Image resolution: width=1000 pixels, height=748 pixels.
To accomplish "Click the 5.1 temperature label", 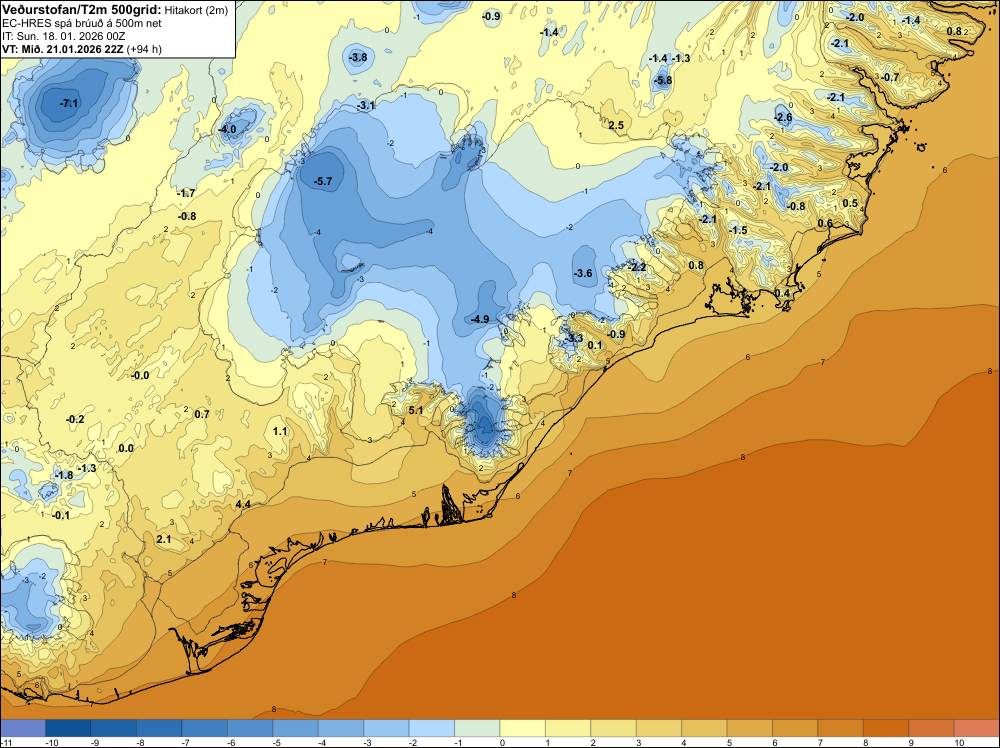I will [x=416, y=411].
